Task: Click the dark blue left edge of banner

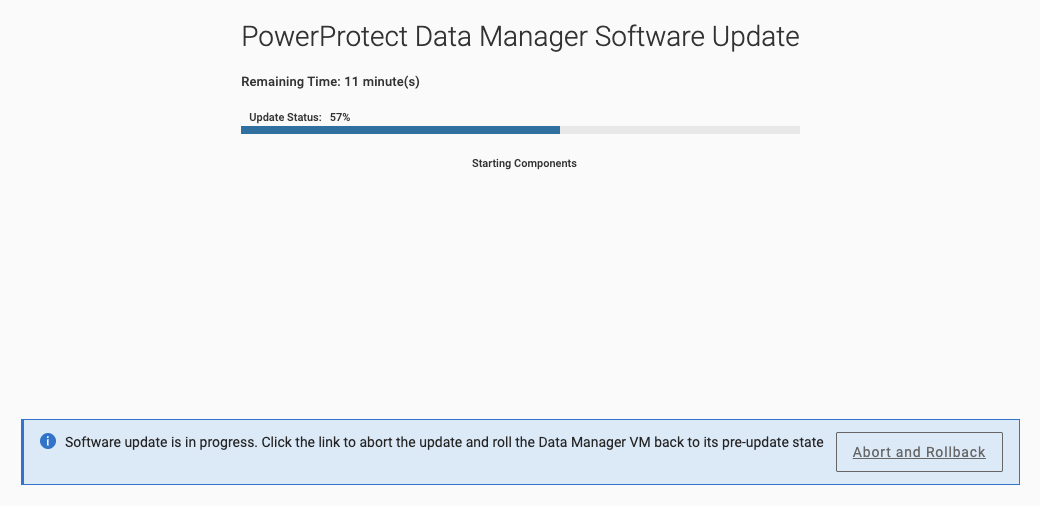Action: (x=23, y=452)
